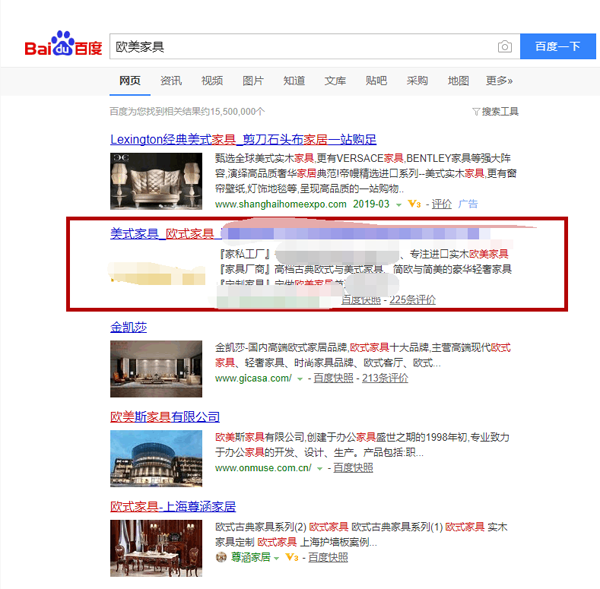Open the 金凯莎 result title

coord(129,327)
